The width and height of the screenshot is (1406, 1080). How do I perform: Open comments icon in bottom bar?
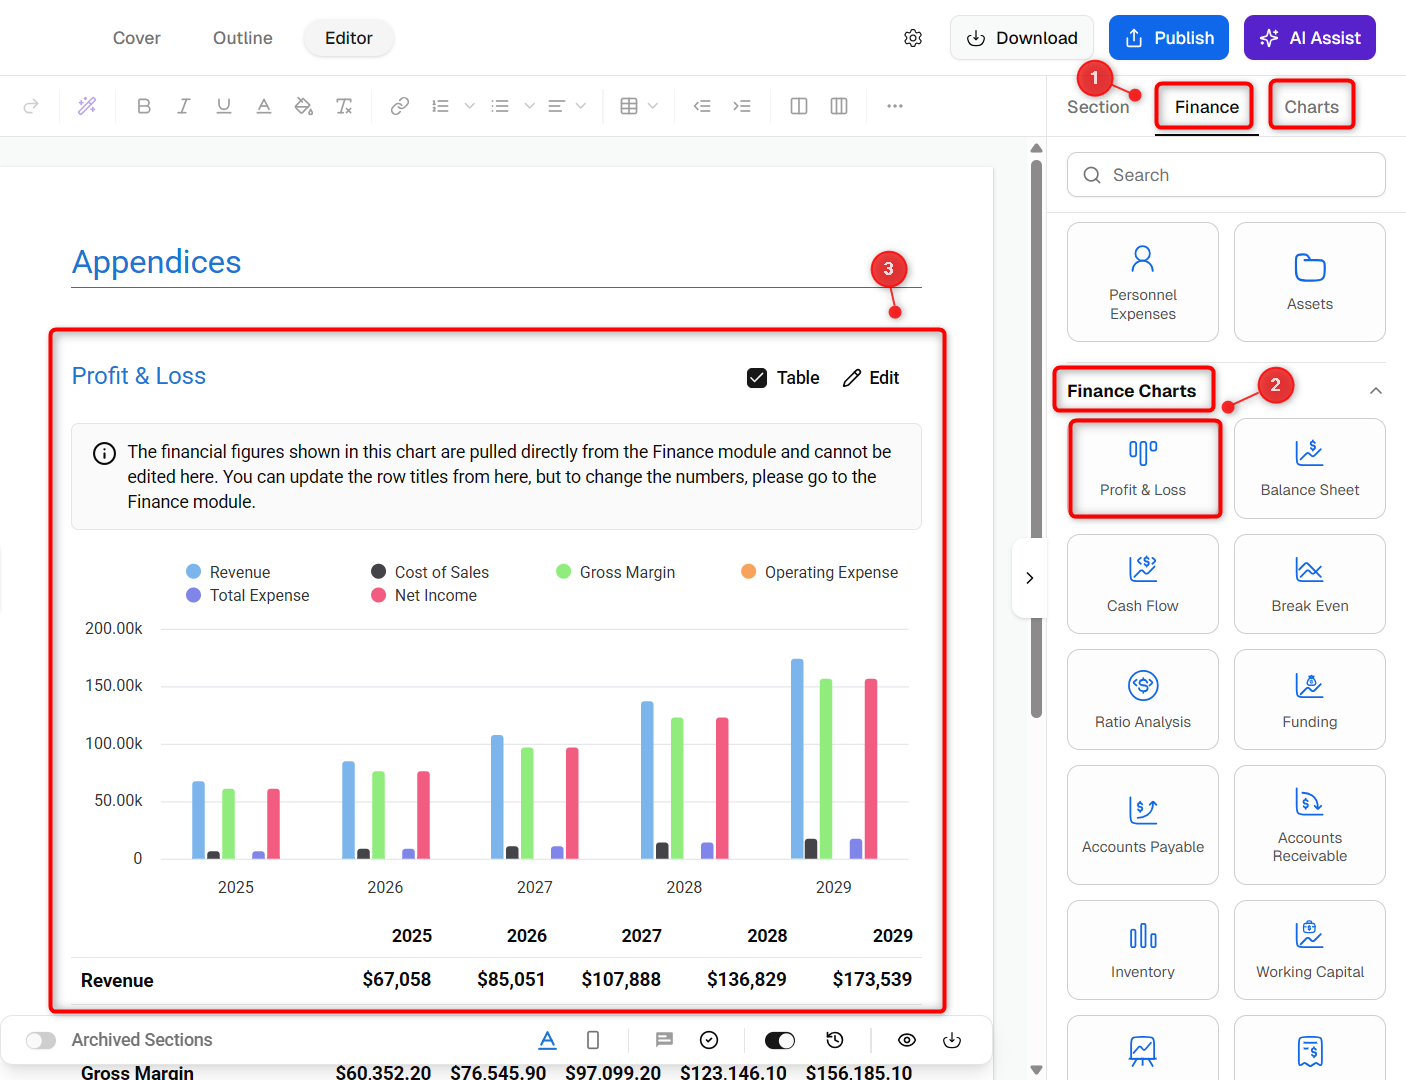(664, 1040)
